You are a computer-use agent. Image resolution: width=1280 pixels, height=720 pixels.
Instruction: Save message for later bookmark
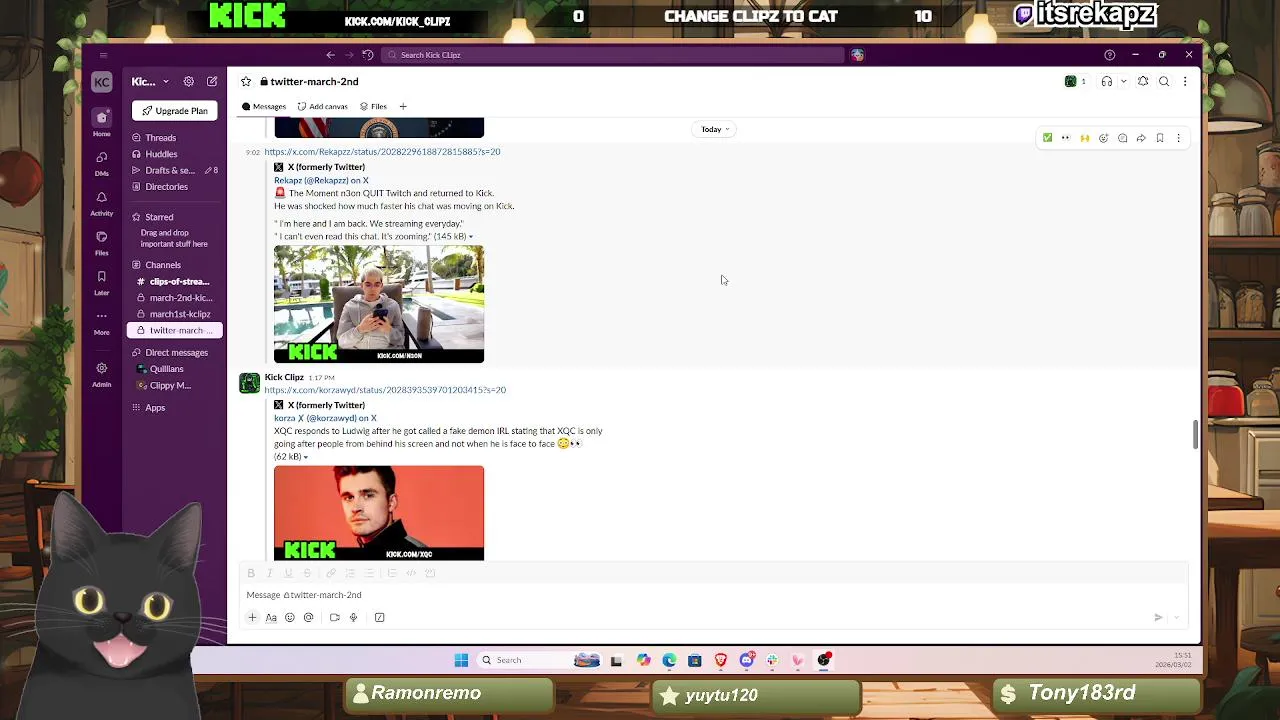(1160, 138)
